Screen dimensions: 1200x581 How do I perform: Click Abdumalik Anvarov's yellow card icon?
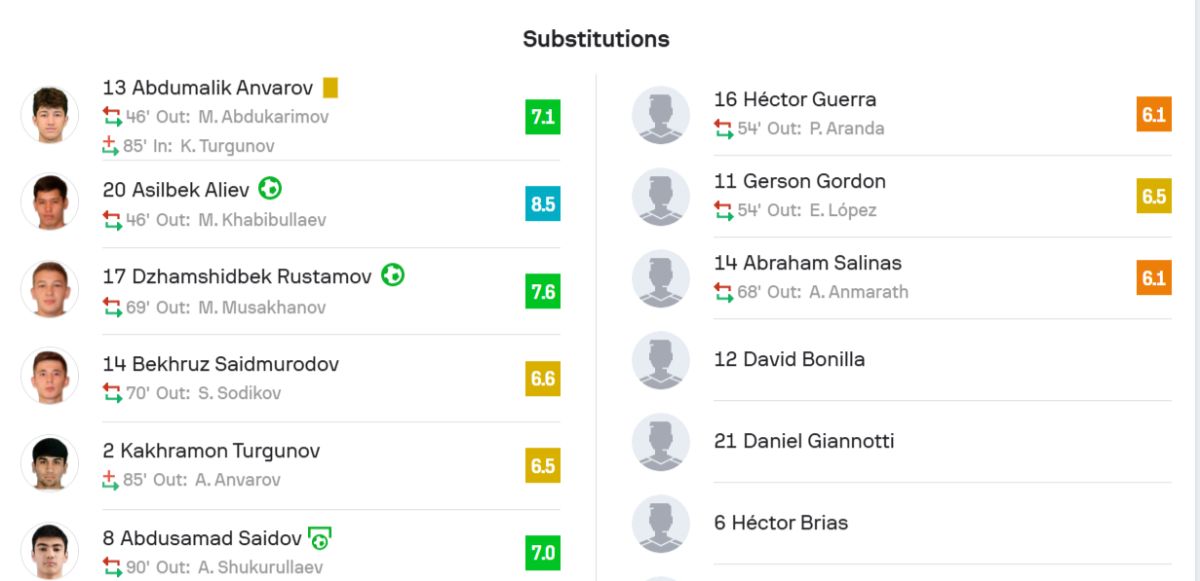click(x=330, y=88)
